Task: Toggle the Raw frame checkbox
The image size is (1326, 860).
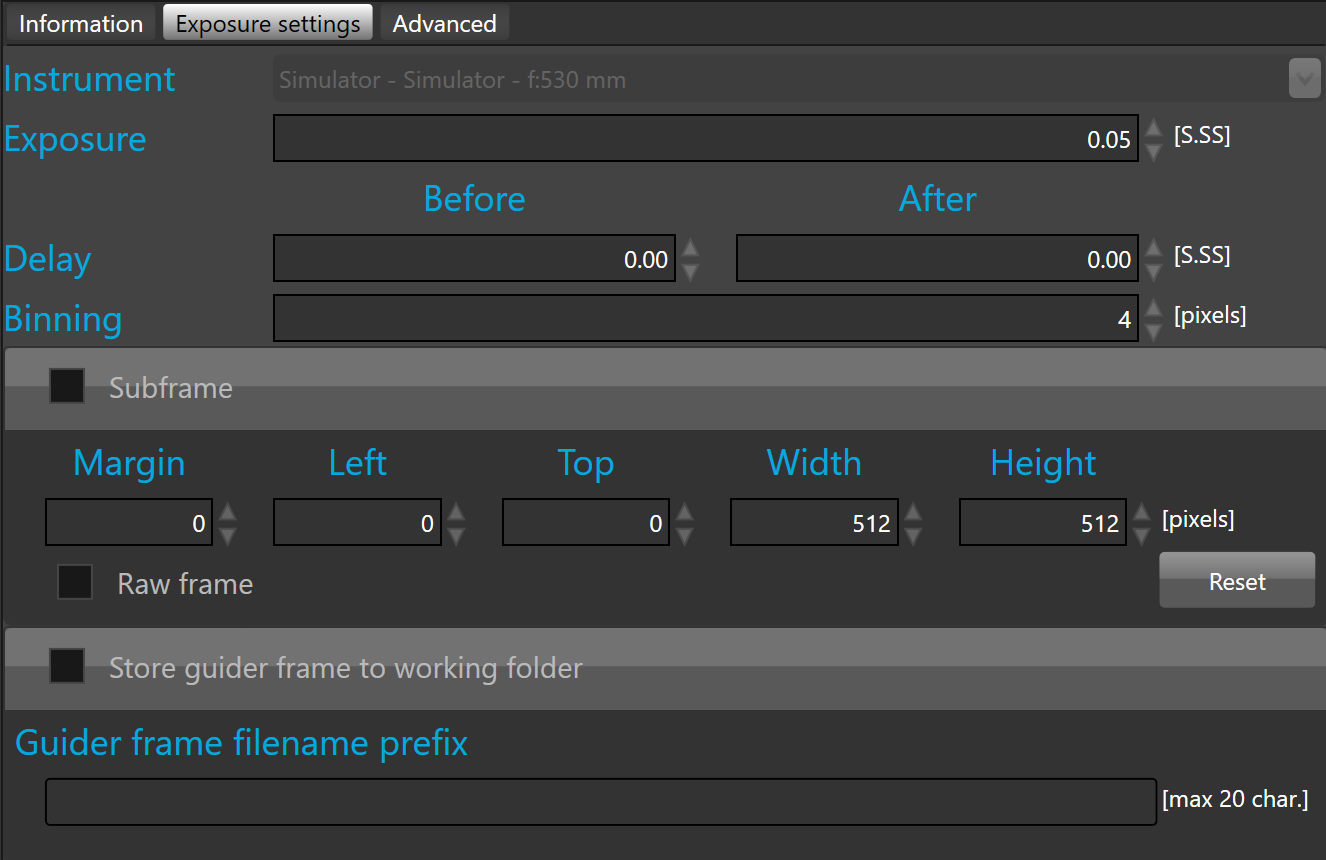Action: coord(75,582)
